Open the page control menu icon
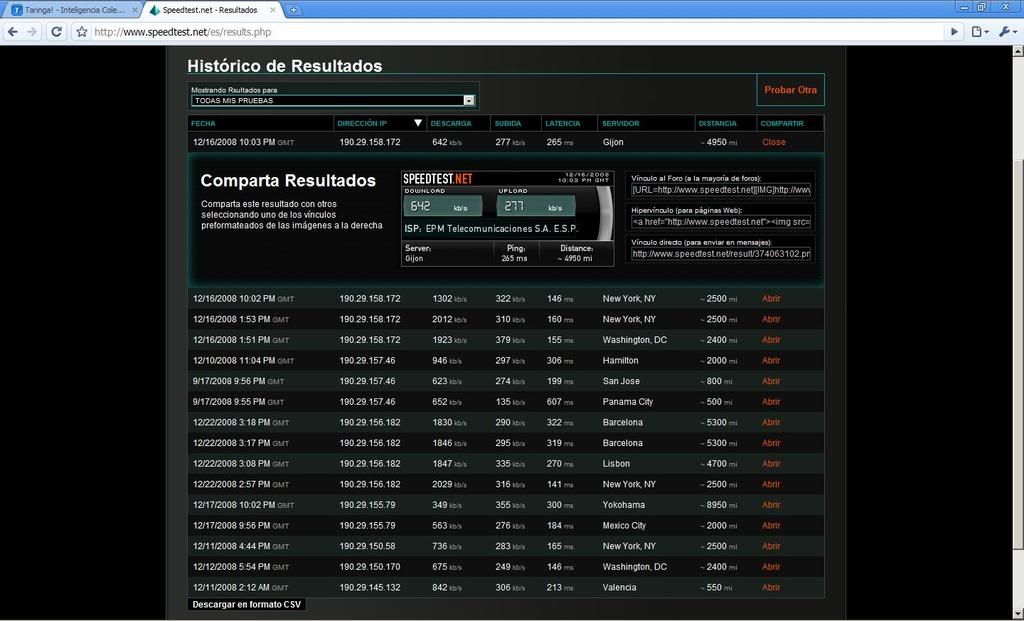Screen dimensions: 1024x621 [979, 31]
